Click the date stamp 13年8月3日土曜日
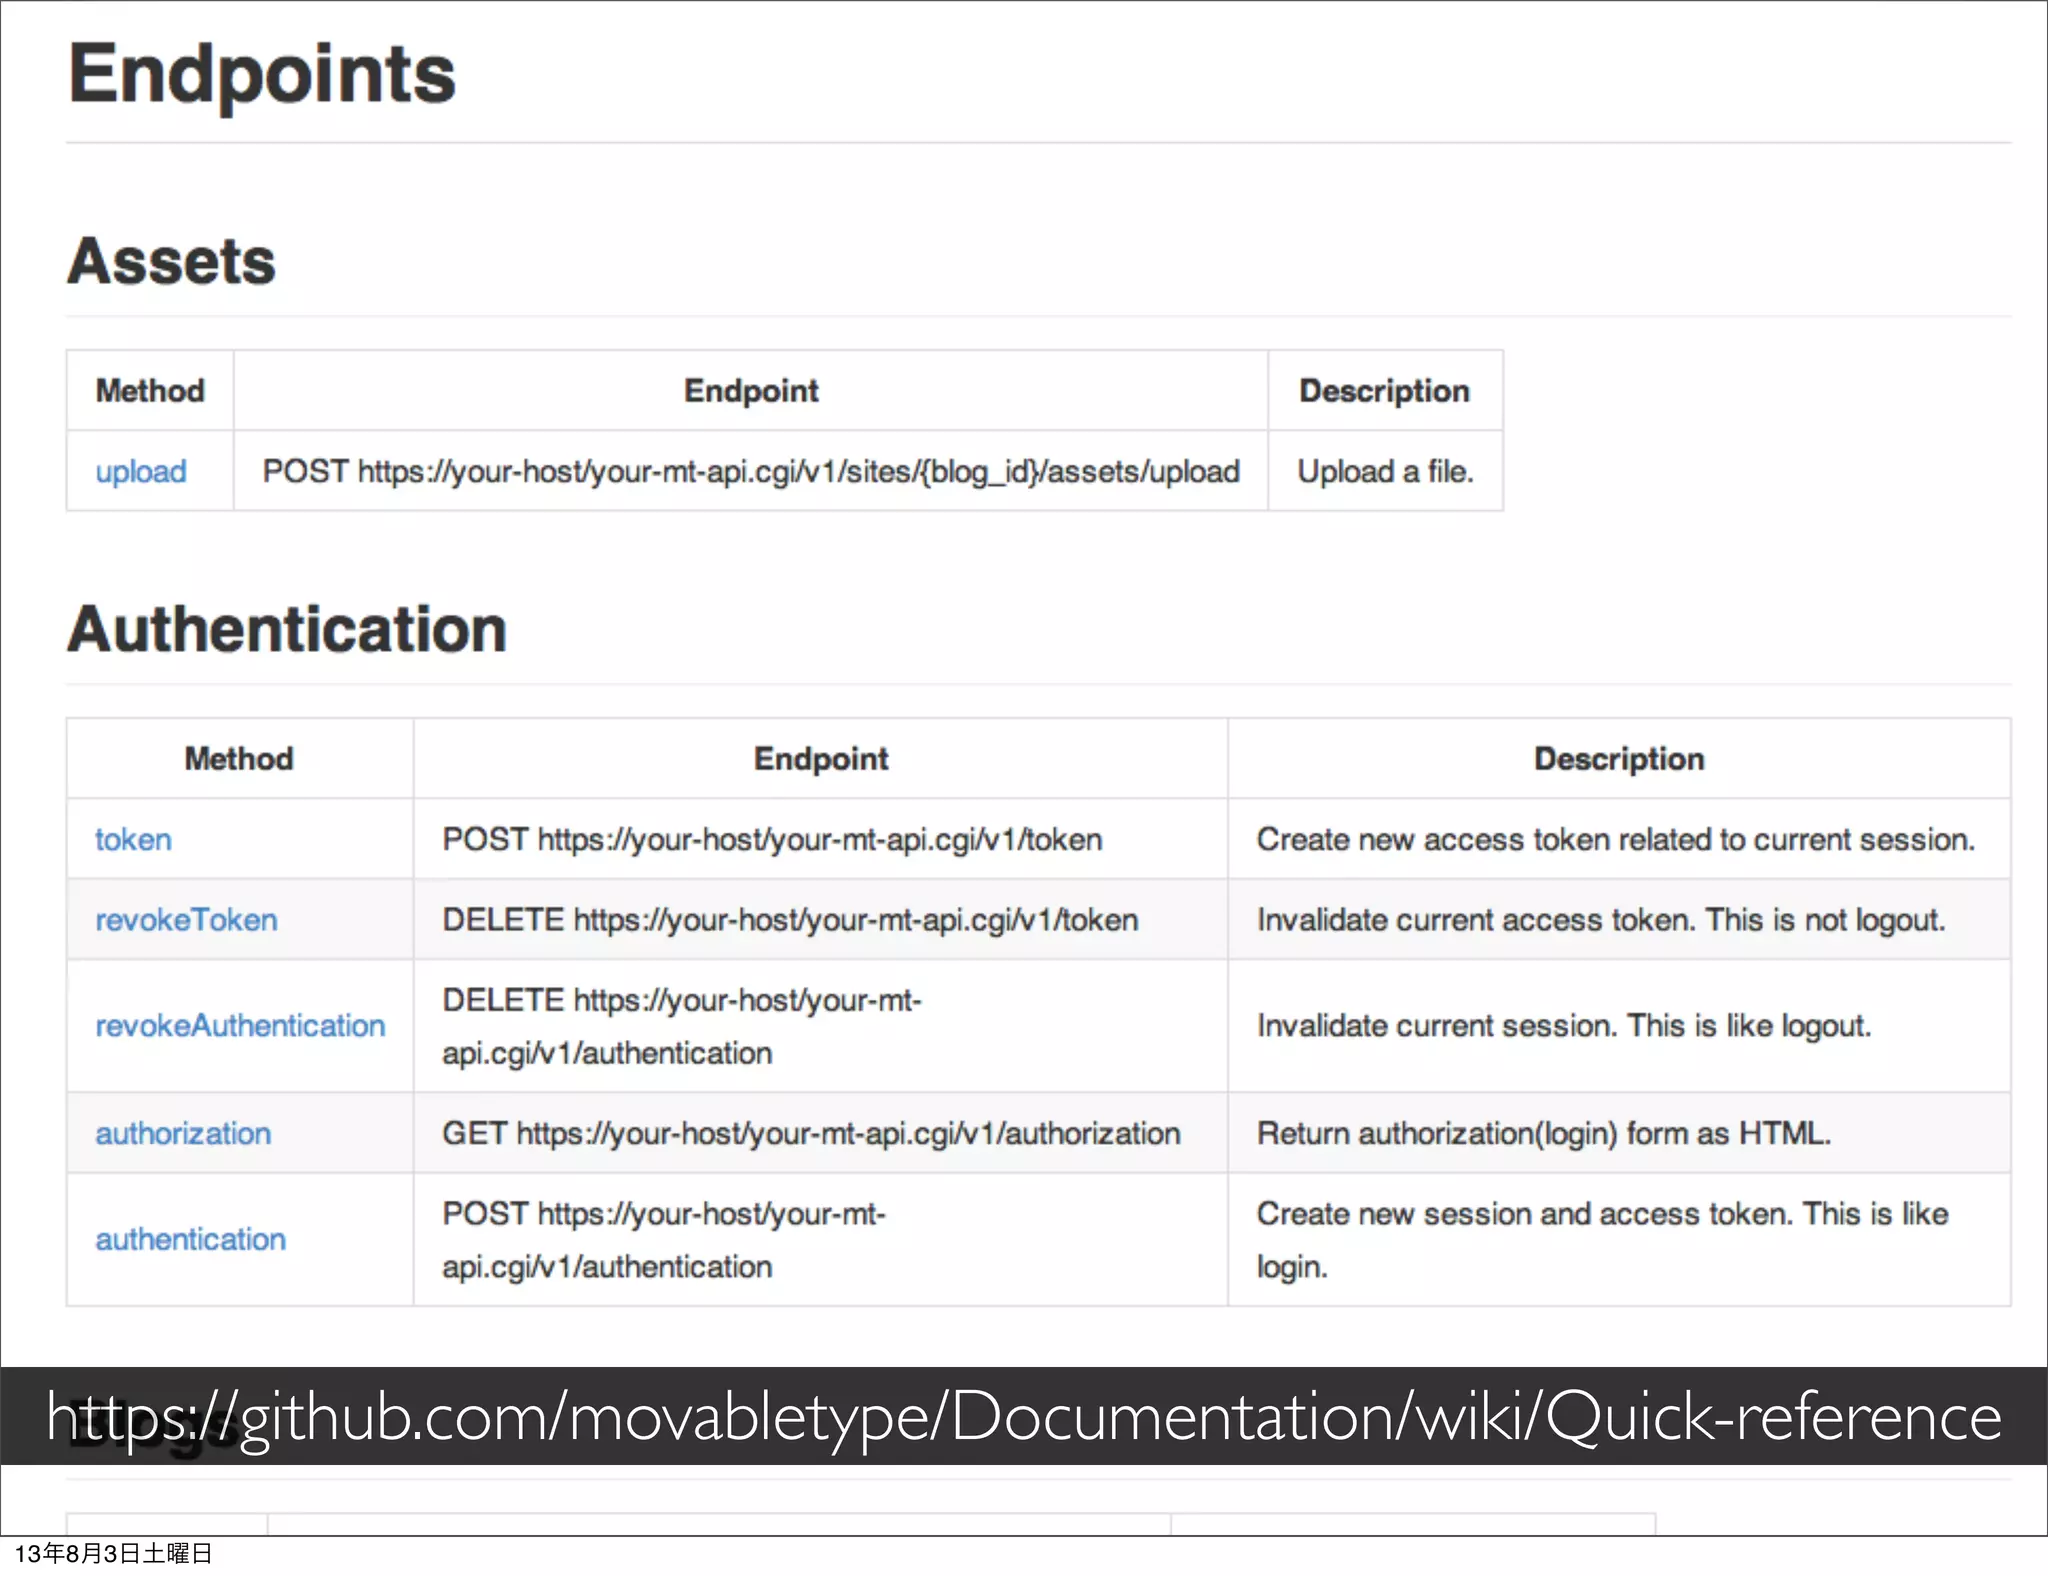2048x1576 pixels. click(114, 1553)
